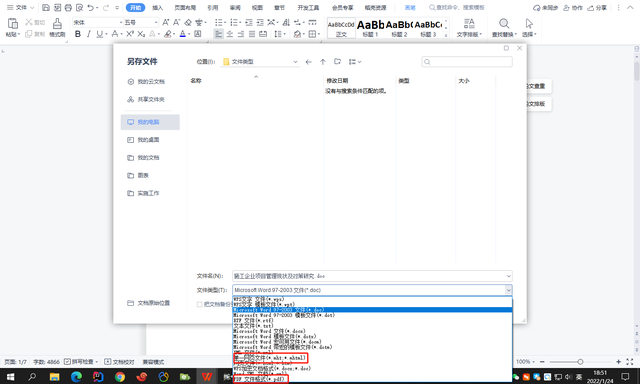Open the font name dropdown
Screen dimensions: 640x384
click(x=121, y=22)
